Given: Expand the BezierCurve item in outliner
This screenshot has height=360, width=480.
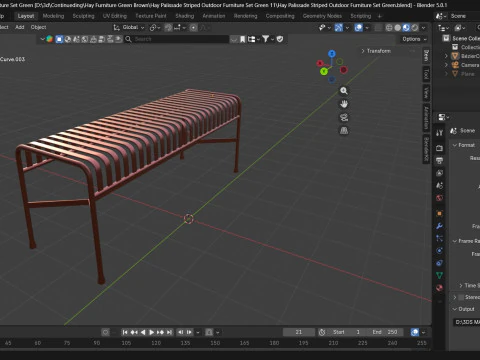Looking at the screenshot, I should 446,56.
